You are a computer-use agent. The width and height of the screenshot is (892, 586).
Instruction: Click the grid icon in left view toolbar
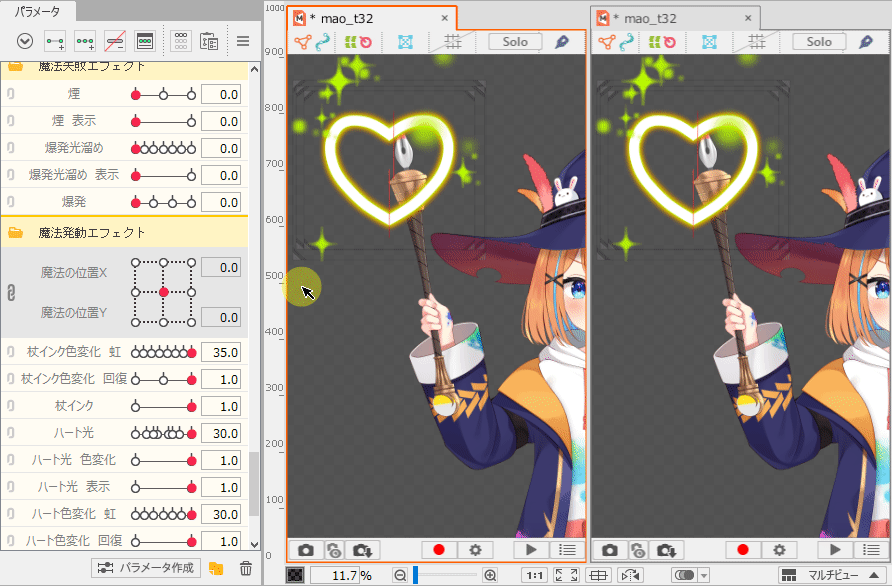pos(452,42)
